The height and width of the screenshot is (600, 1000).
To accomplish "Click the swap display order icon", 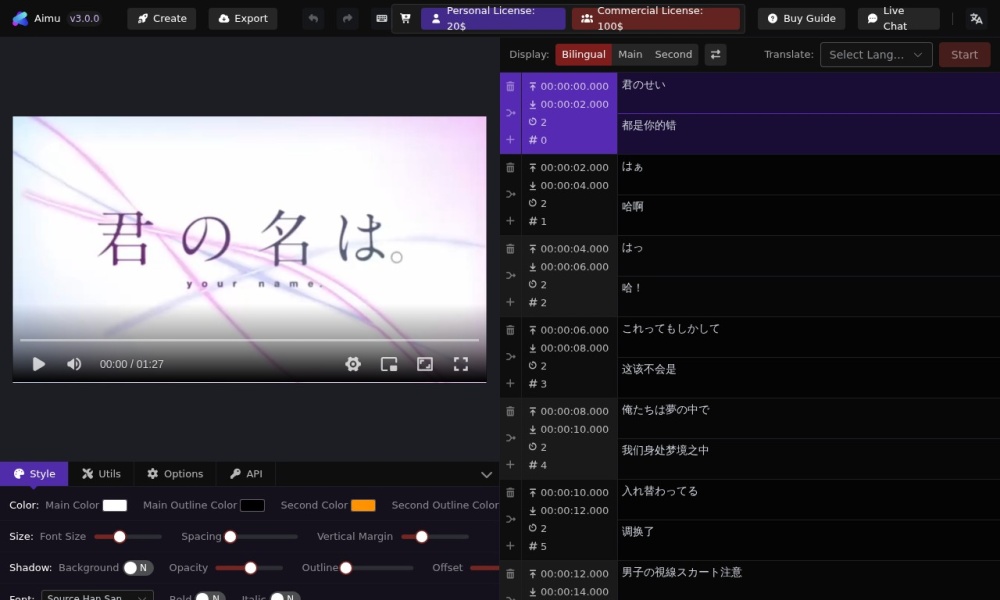I will [715, 54].
